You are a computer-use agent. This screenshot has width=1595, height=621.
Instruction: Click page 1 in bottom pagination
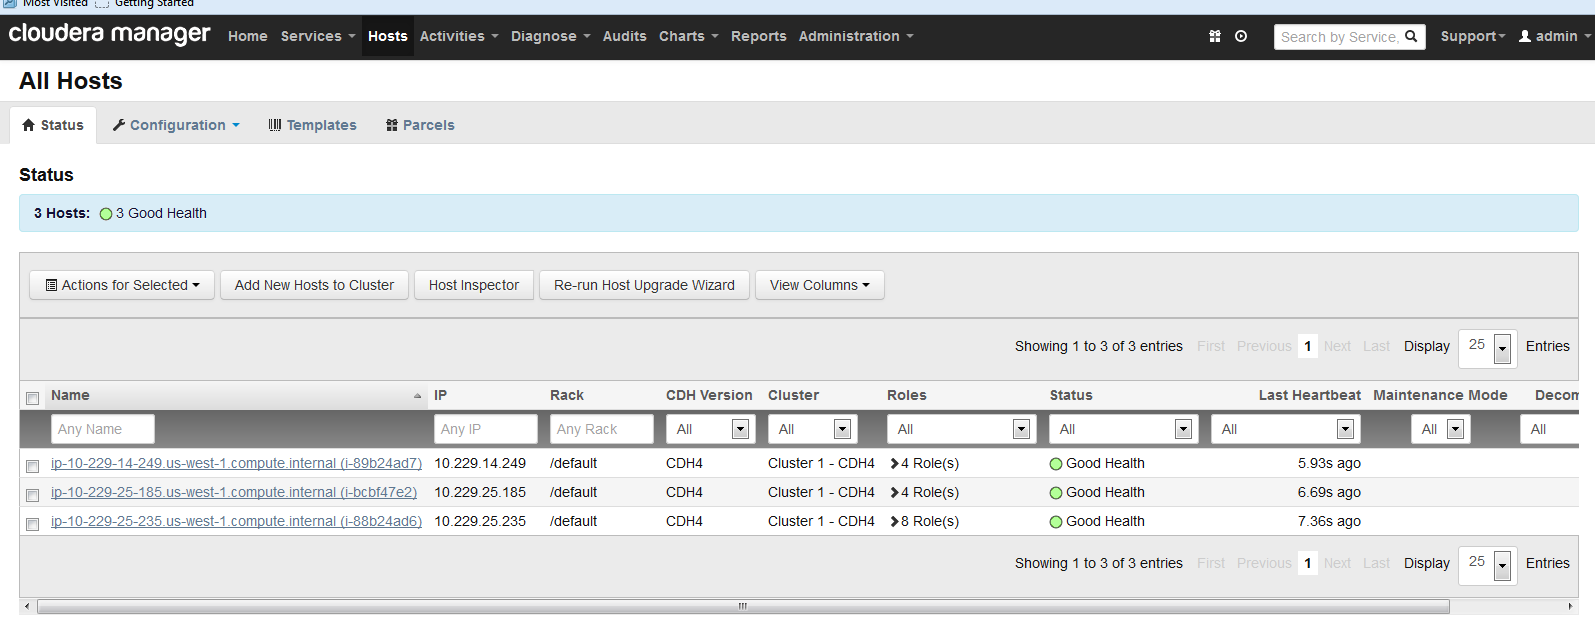click(1307, 563)
